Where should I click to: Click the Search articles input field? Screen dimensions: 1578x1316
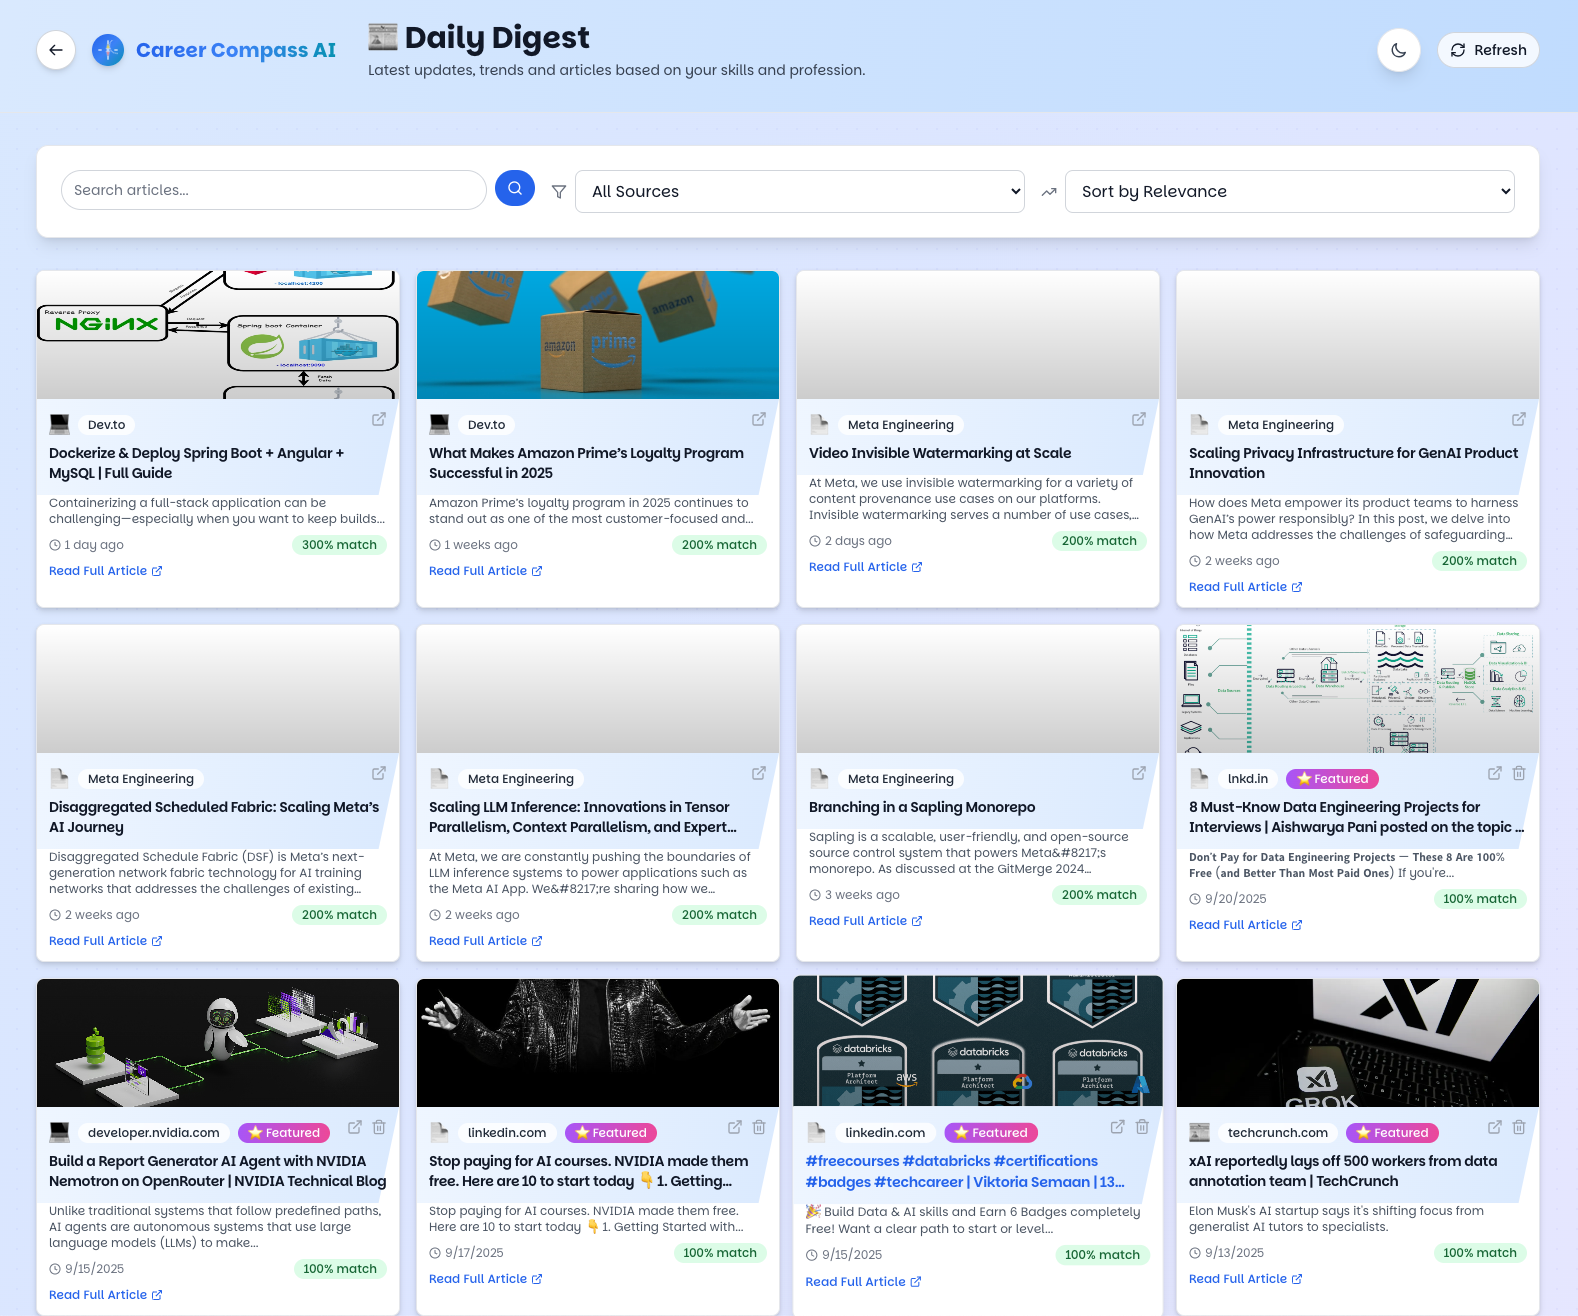[274, 190]
